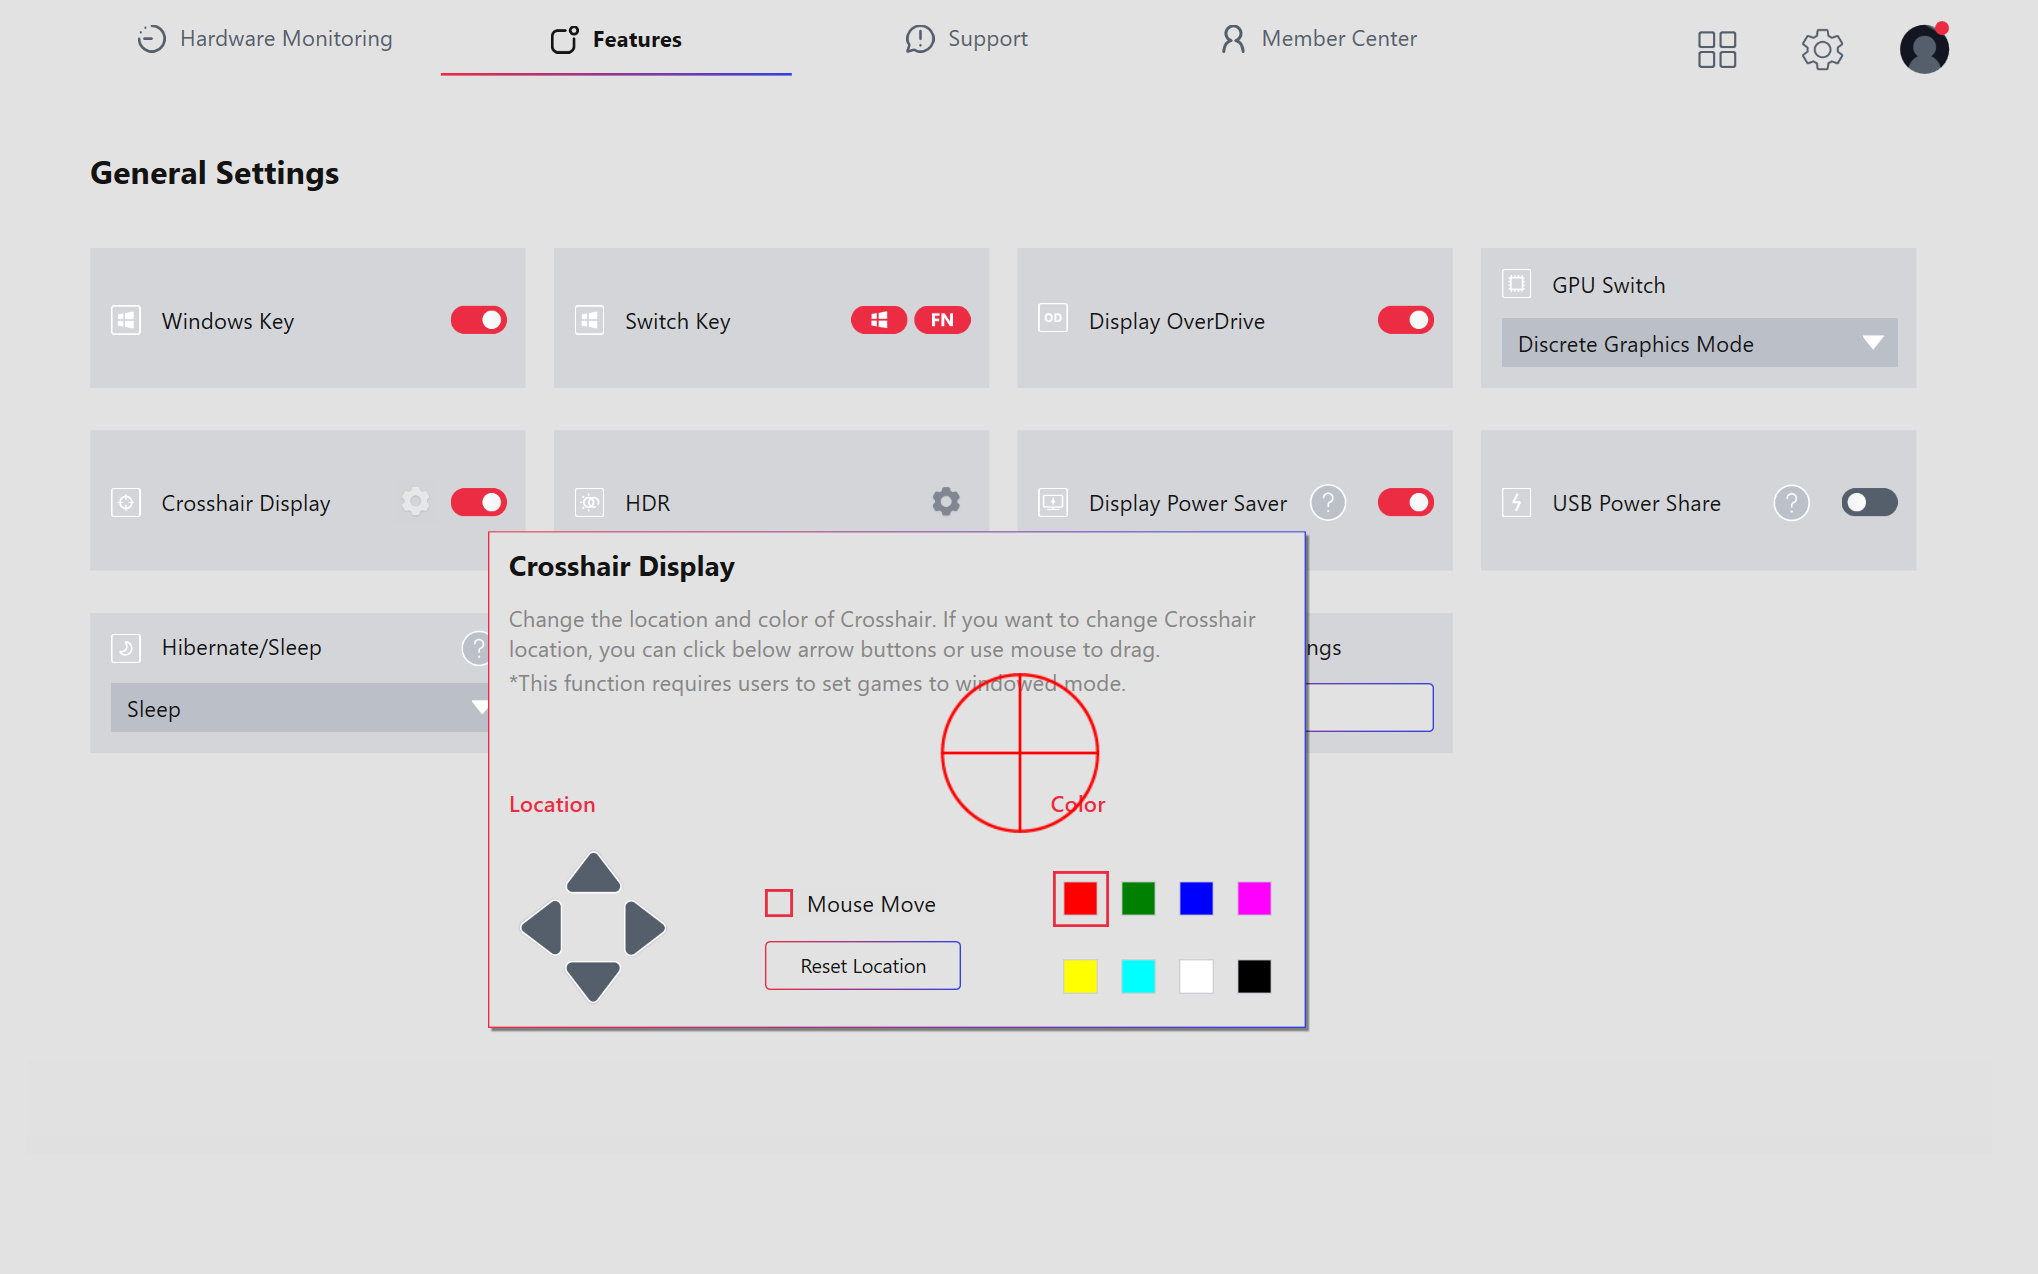Check the Mouse Move checkbox
The width and height of the screenshot is (2038, 1274).
pyautogui.click(x=779, y=903)
